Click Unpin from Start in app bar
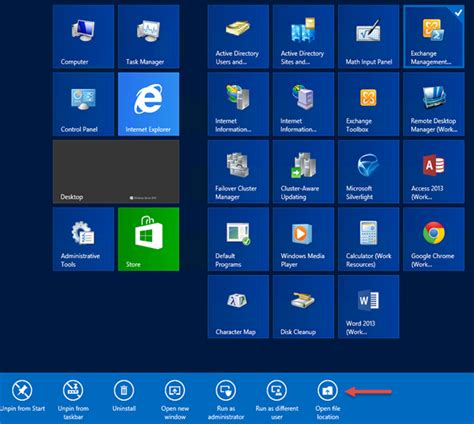This screenshot has width=474, height=424. 22,396
